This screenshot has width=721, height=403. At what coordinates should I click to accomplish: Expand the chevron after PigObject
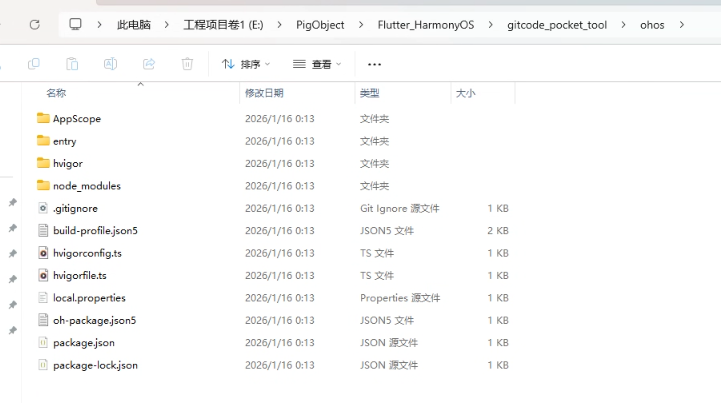coord(360,25)
